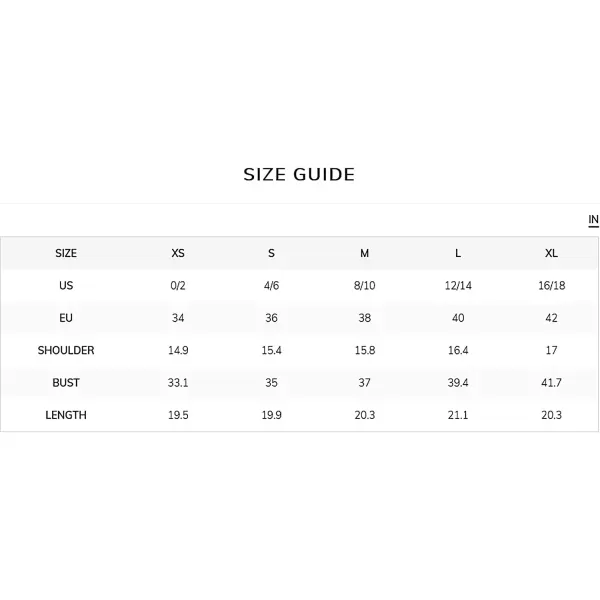
Task: Click the LENGTH row label
Action: [x=66, y=415]
